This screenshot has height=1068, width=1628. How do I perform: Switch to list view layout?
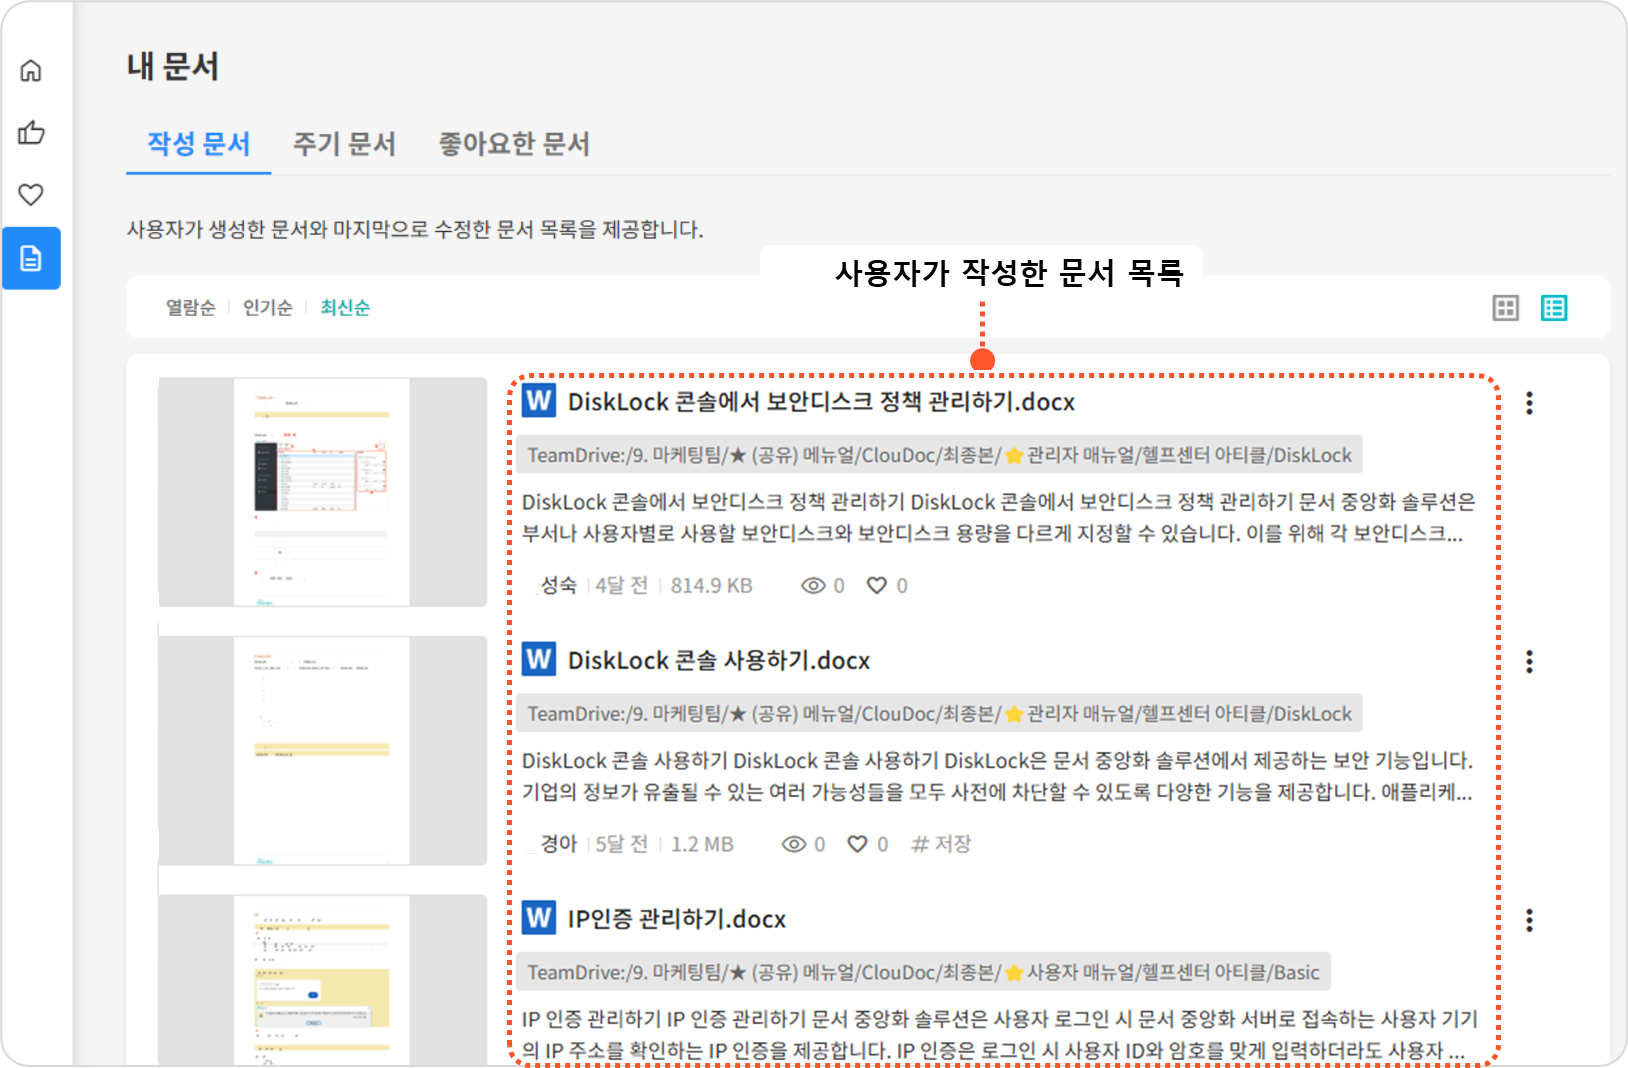[x=1554, y=308]
